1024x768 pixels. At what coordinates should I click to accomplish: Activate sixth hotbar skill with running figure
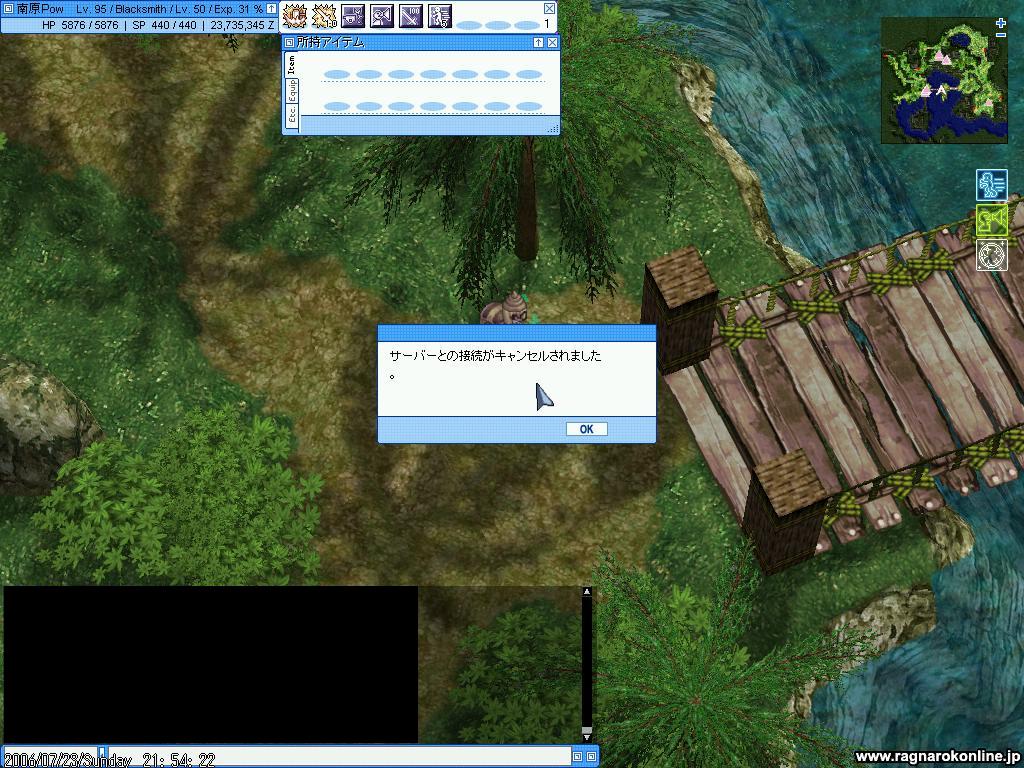point(440,16)
